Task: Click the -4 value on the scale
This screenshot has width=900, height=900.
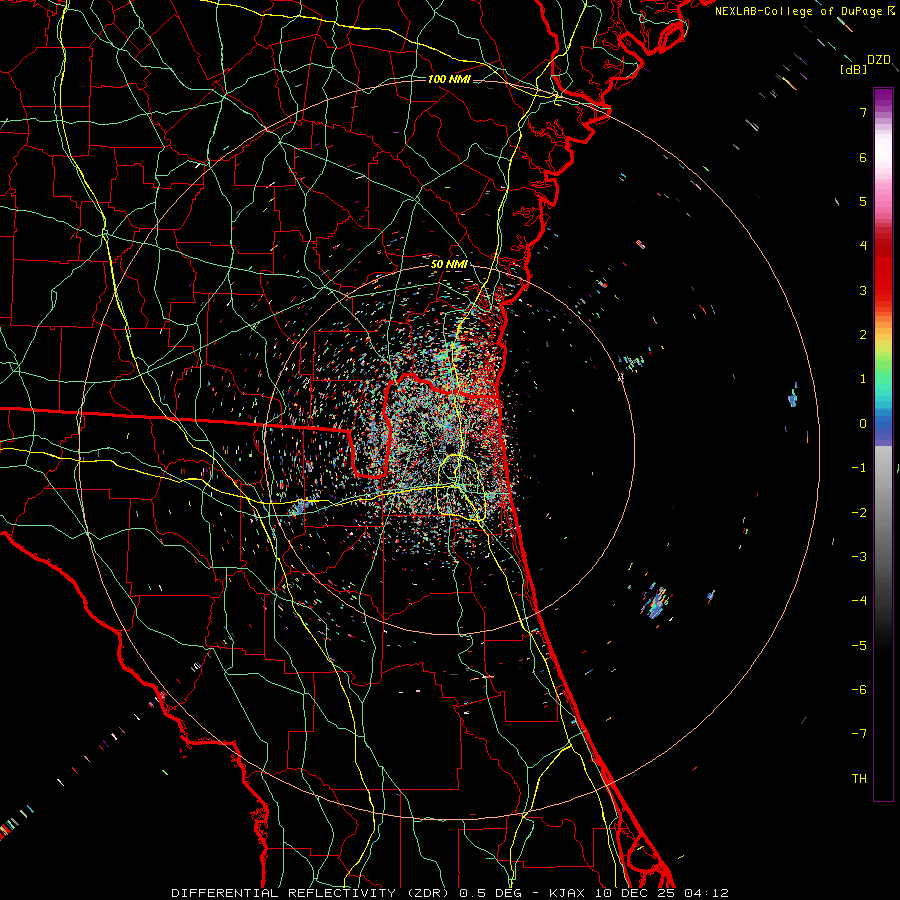Action: click(x=859, y=601)
